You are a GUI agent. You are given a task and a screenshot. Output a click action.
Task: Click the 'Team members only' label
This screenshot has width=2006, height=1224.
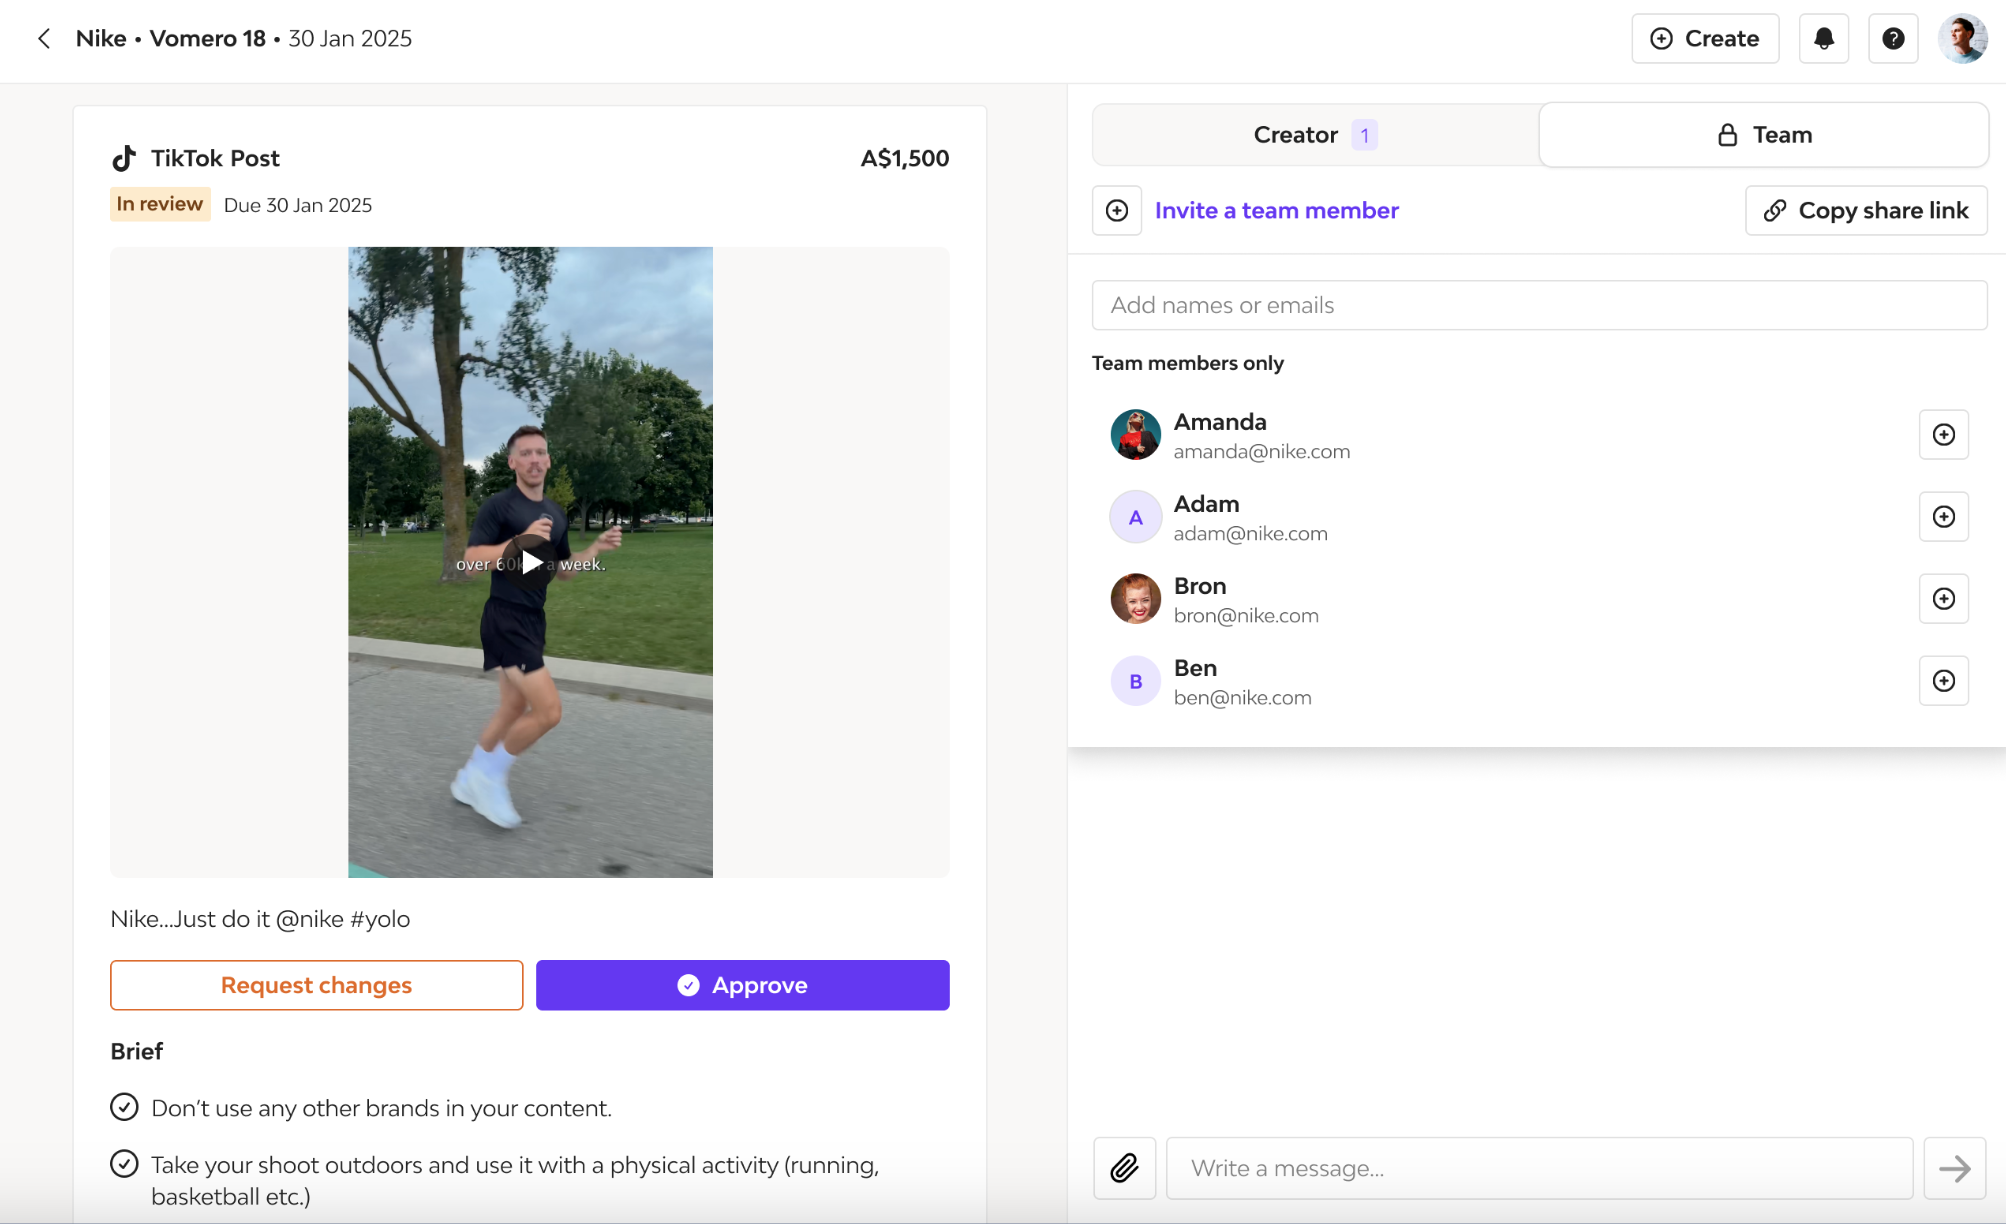coord(1187,363)
